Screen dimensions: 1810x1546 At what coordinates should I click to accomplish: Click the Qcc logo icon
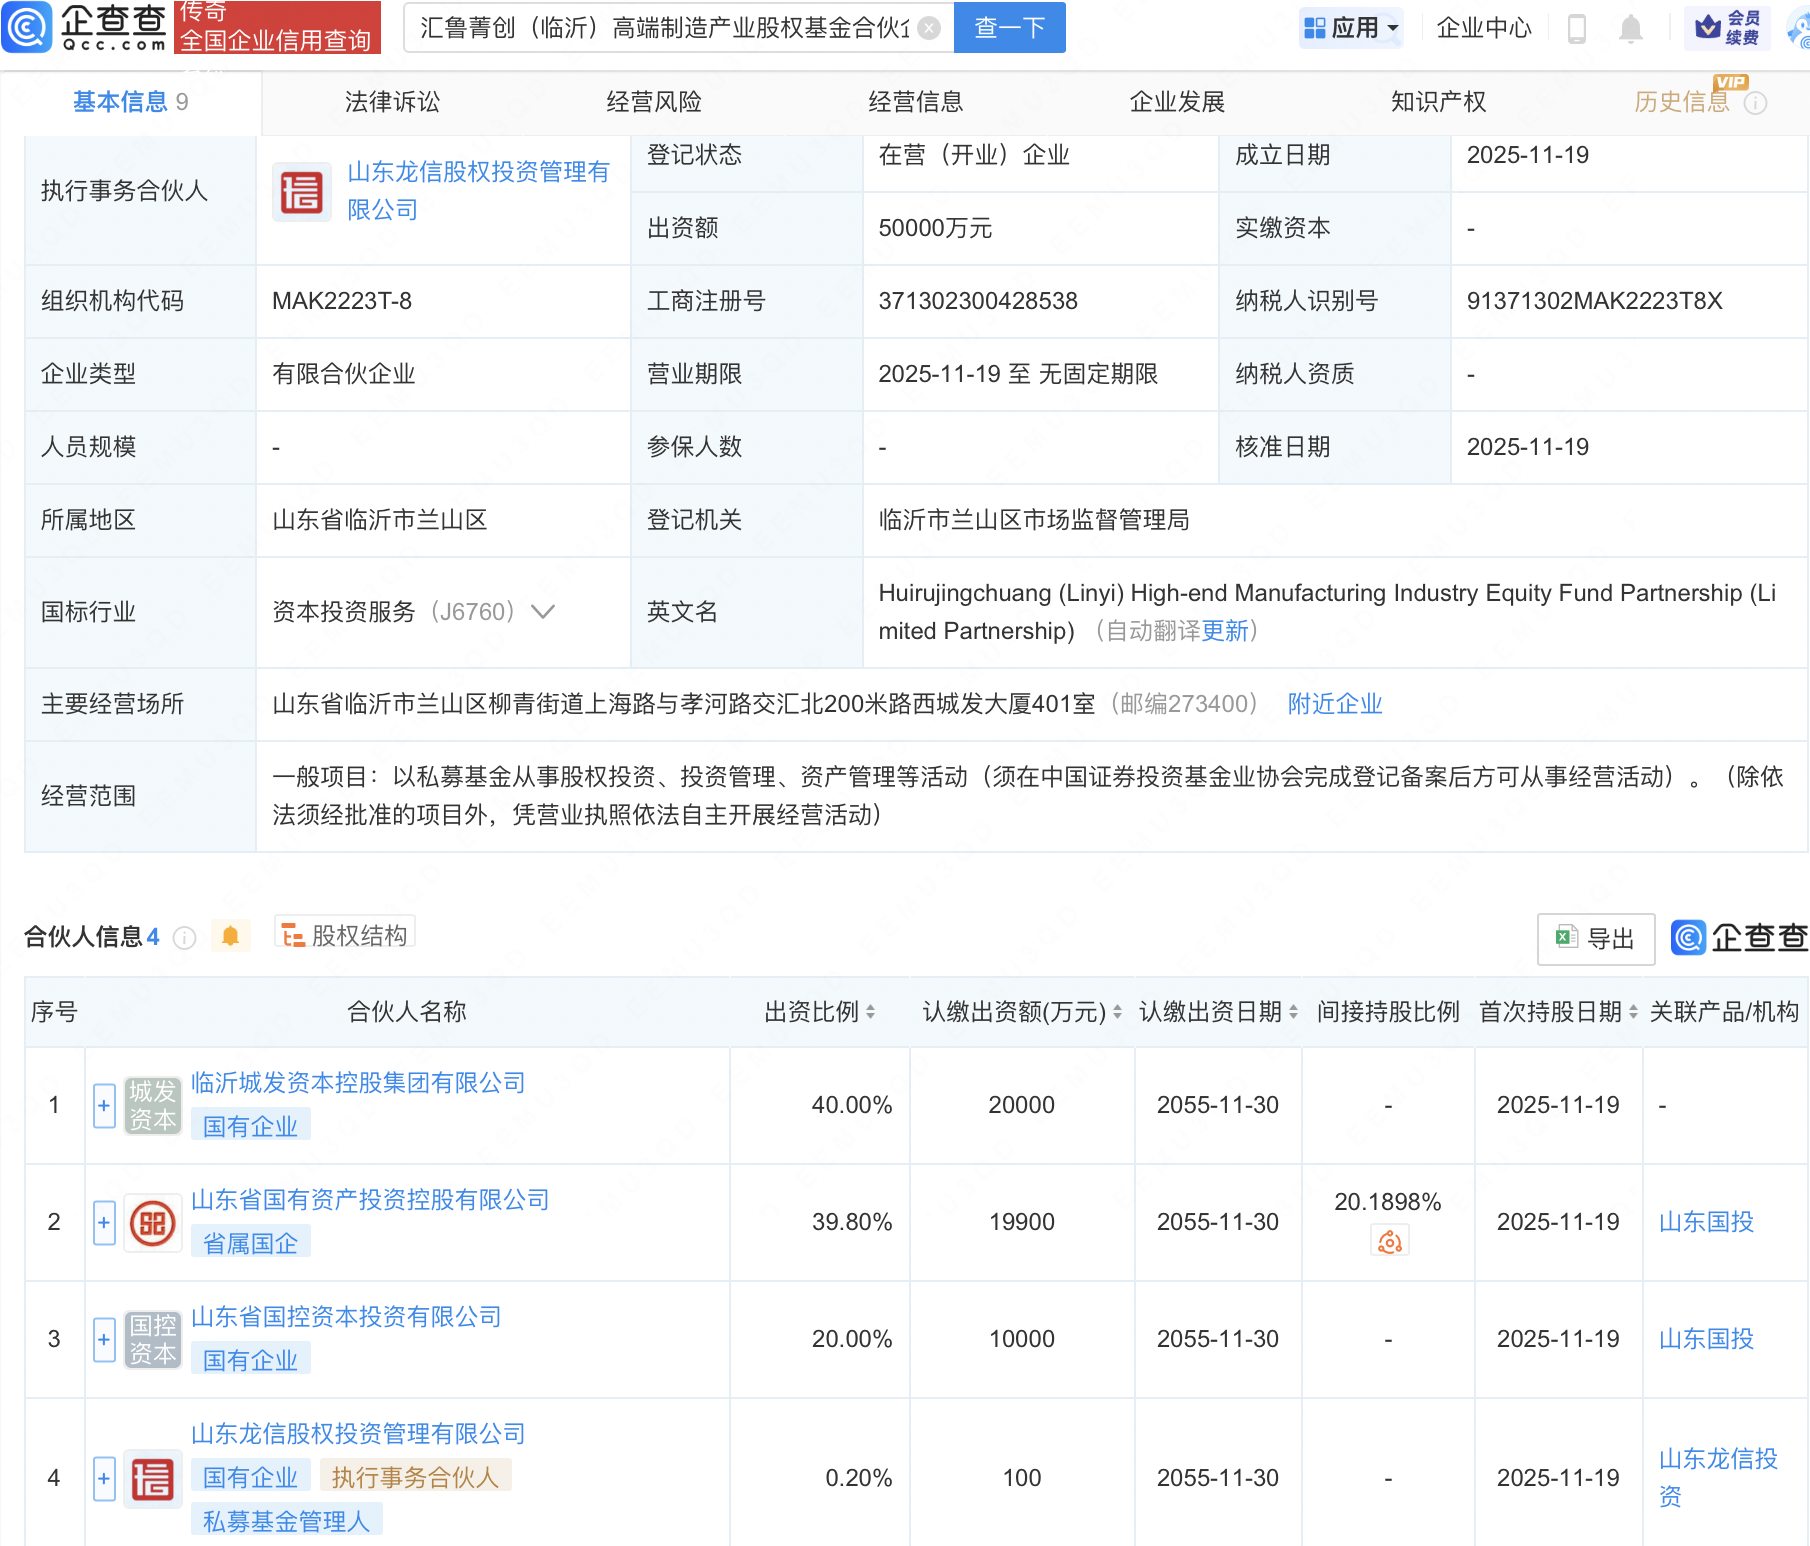tap(27, 27)
